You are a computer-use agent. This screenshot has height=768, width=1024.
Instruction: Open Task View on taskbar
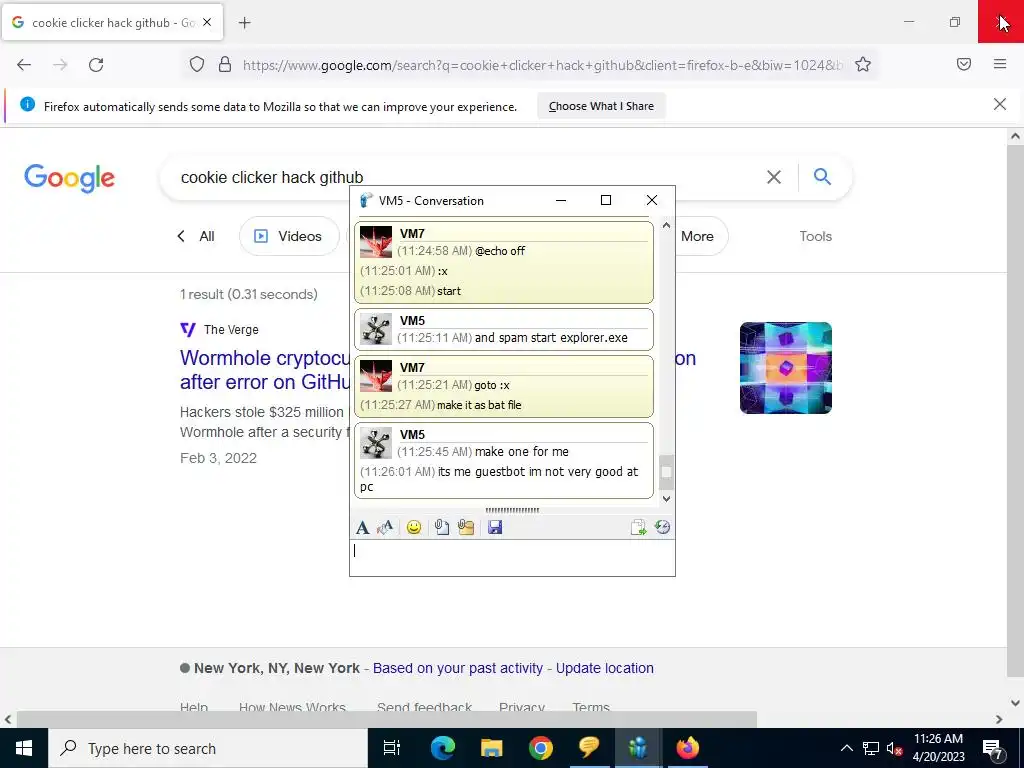[392, 748]
